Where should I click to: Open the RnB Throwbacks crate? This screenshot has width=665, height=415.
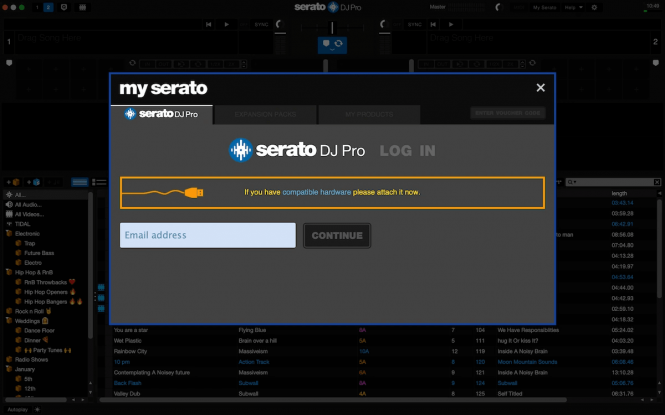(x=45, y=282)
